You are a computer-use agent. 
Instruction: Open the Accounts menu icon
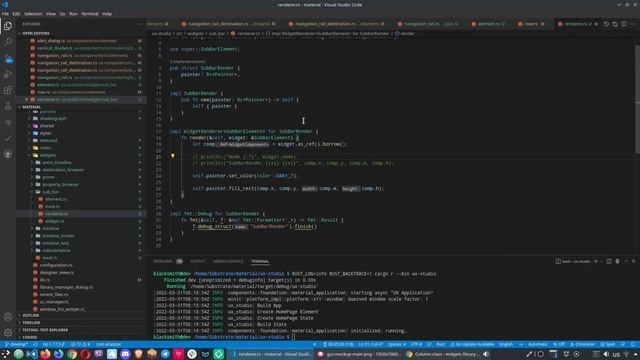[8, 317]
